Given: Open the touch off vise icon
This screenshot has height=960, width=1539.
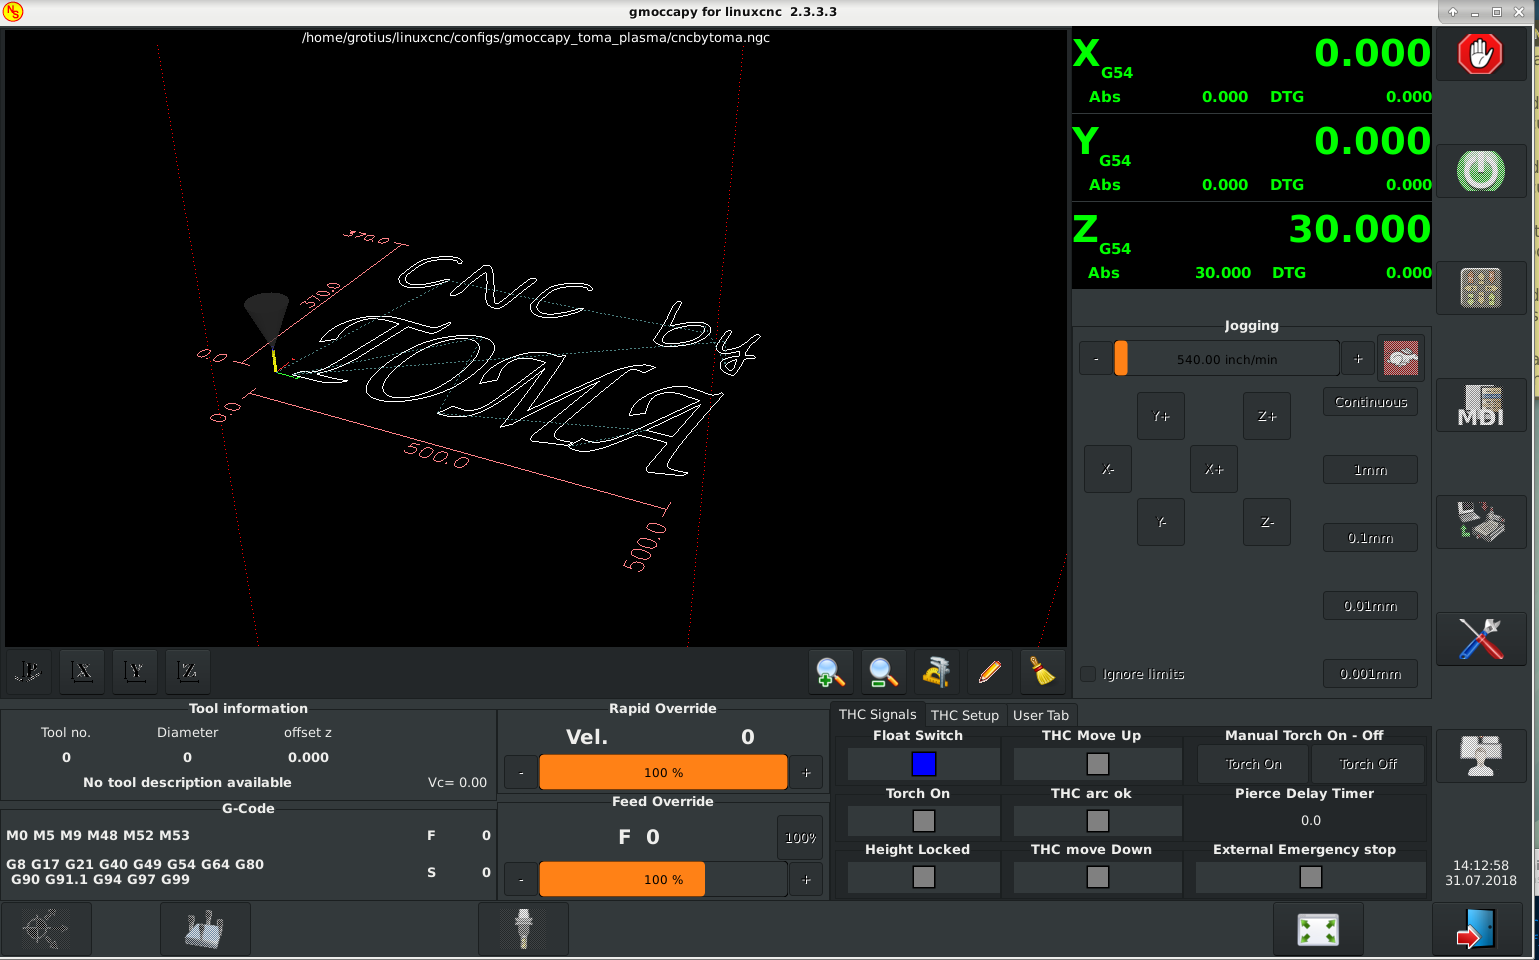Looking at the screenshot, I should point(205,929).
